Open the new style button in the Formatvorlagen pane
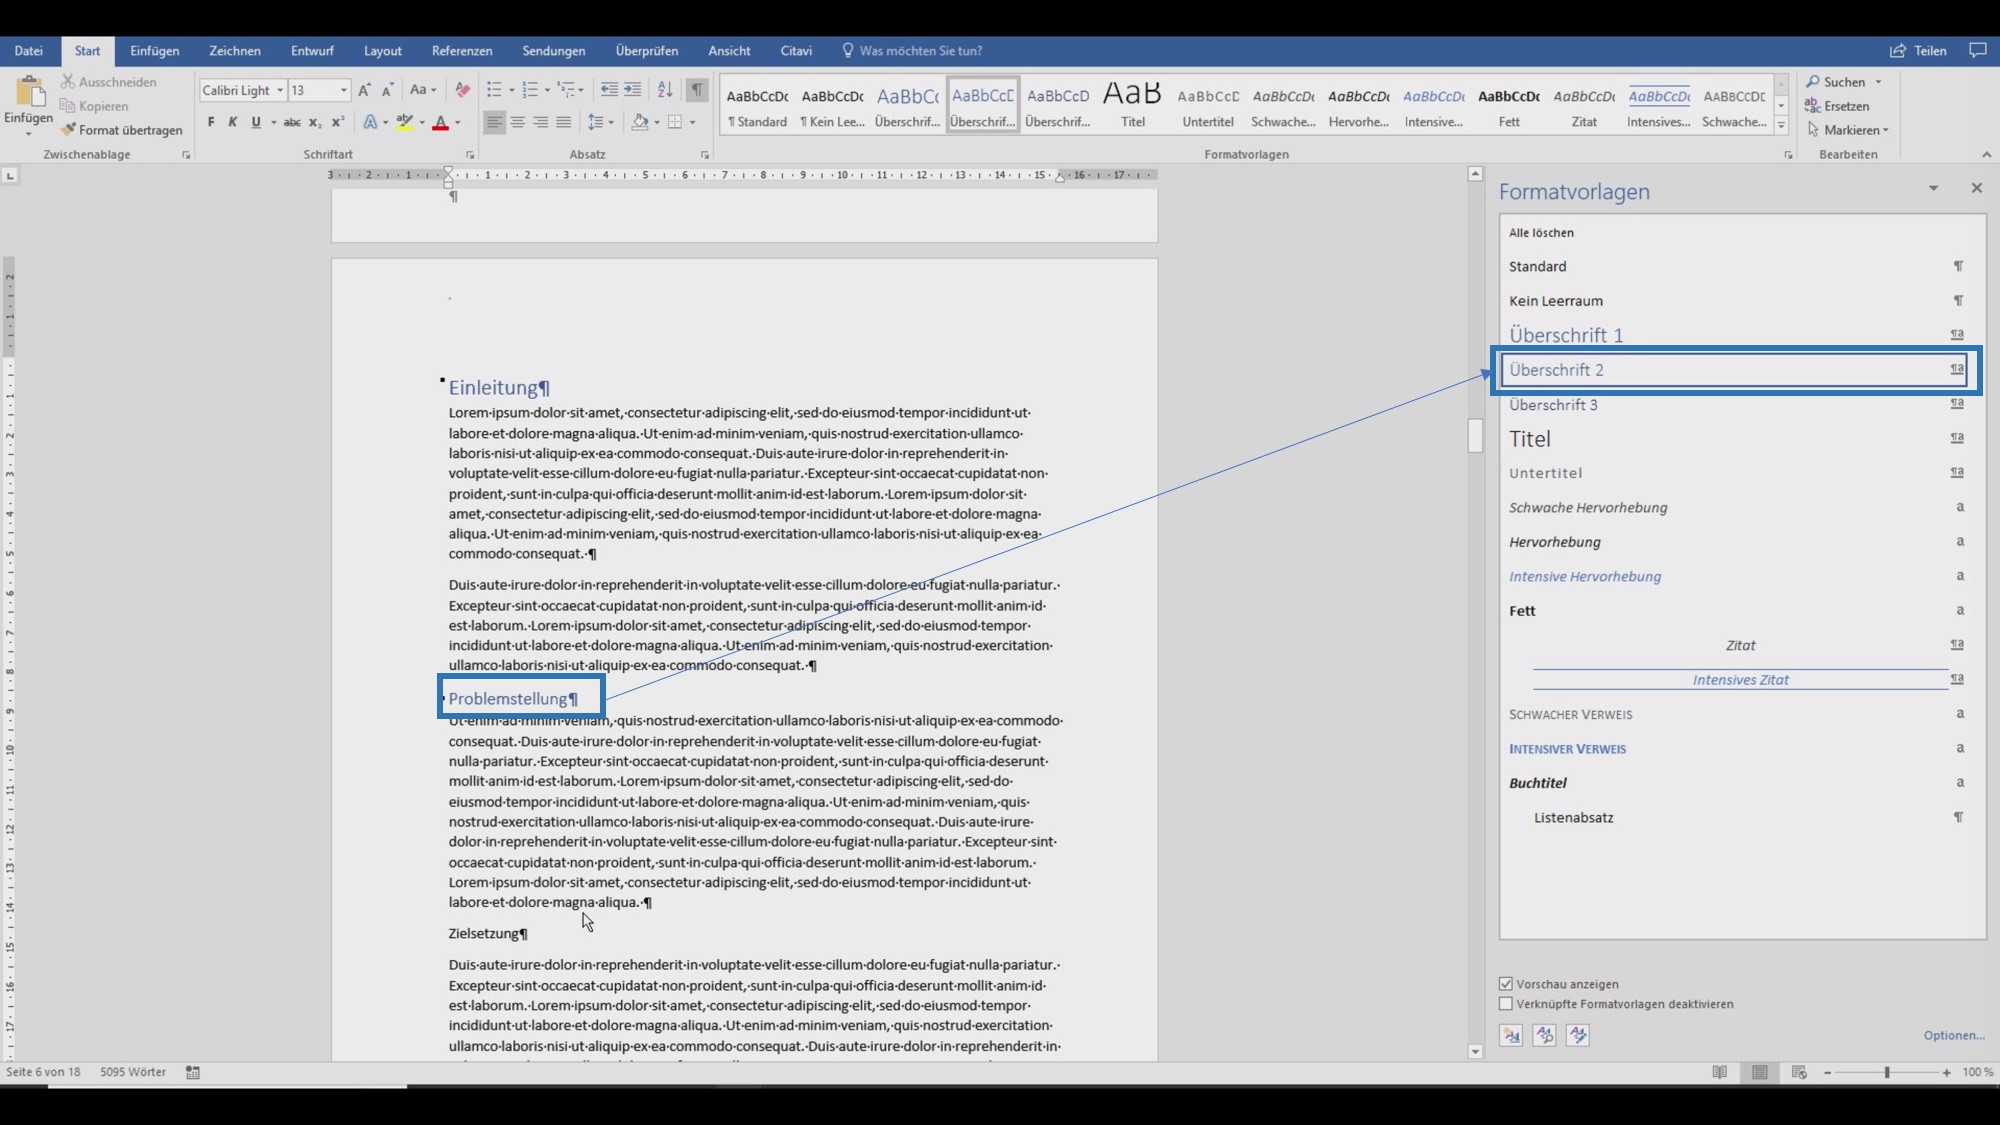 (1511, 1035)
